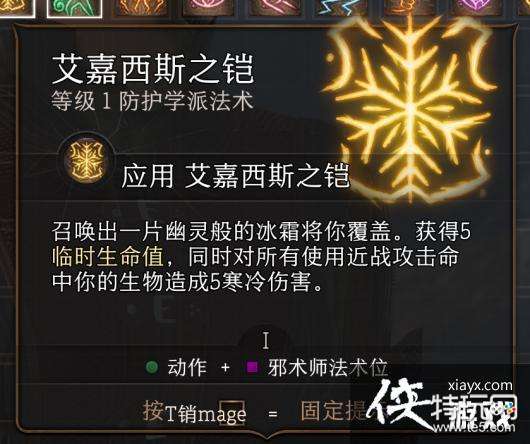530x444 pixels.
Task: Click the 应用 艾嘉西斯之铠 heading
Action: click(x=235, y=175)
